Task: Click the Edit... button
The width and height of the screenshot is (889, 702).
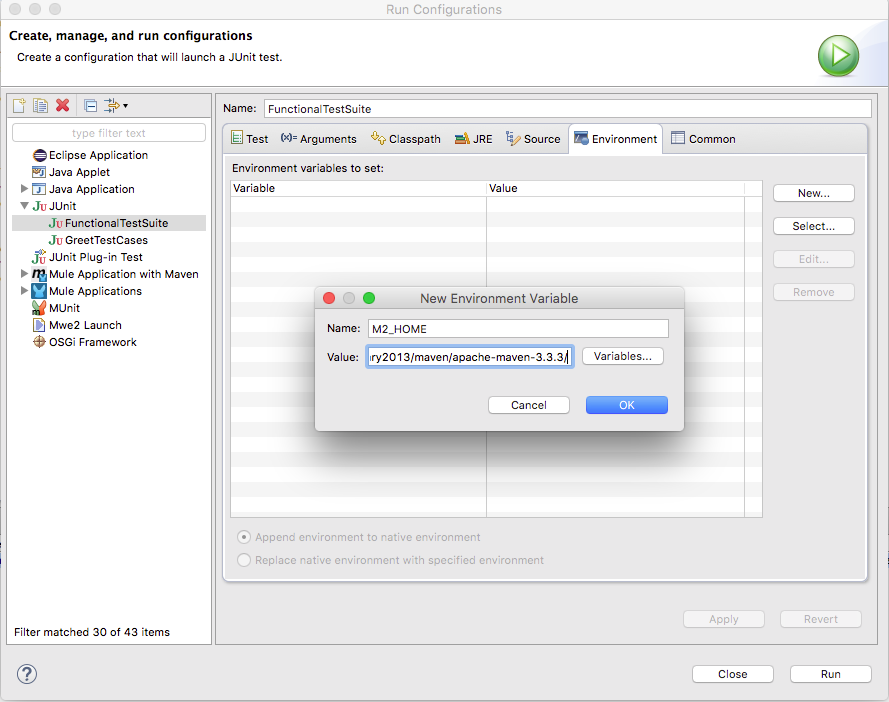Action: [814, 259]
